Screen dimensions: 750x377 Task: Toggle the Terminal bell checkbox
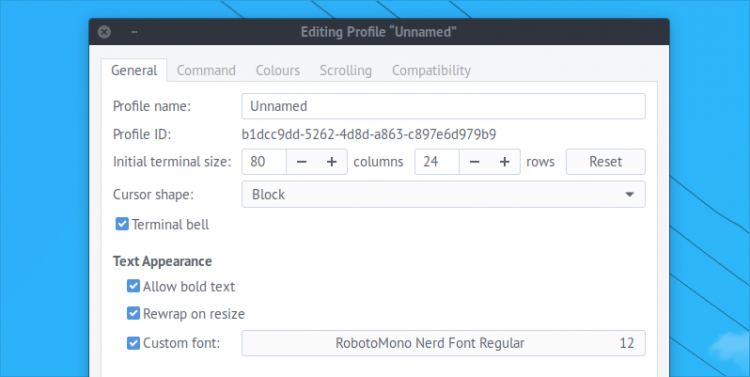(122, 224)
